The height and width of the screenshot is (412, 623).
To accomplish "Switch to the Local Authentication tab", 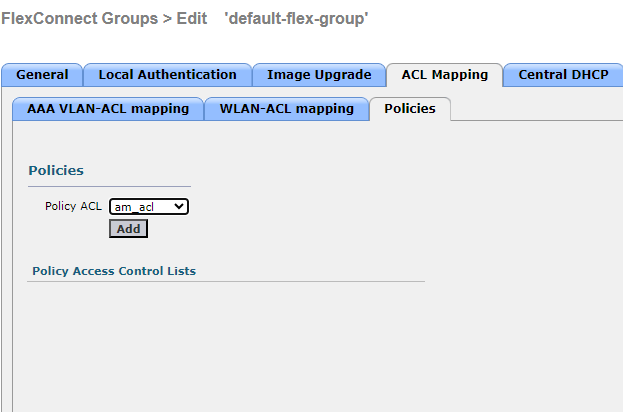I will (167, 75).
